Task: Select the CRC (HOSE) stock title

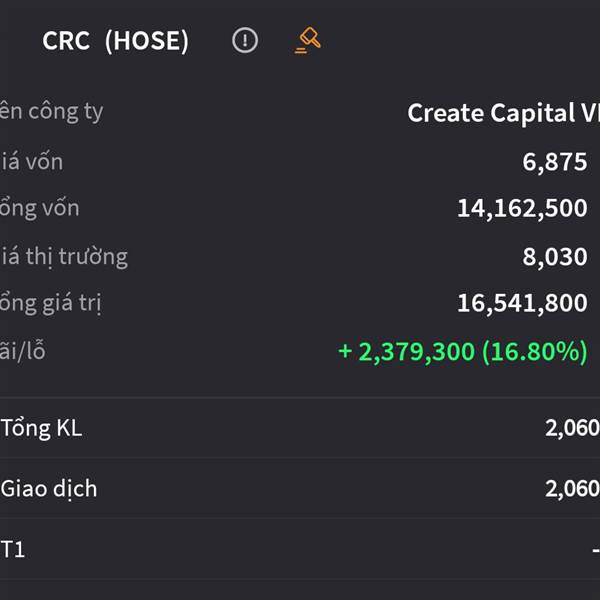Action: [116, 41]
